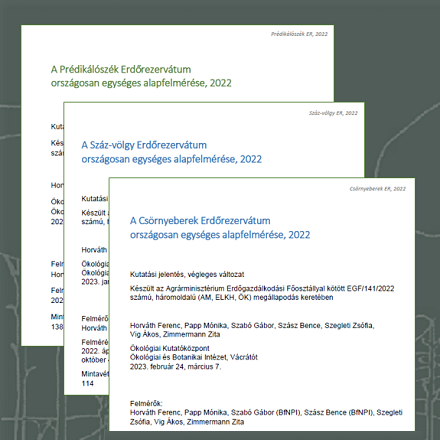Open the Prédikálószék Erdőrezervátum report cover

[177, 63]
